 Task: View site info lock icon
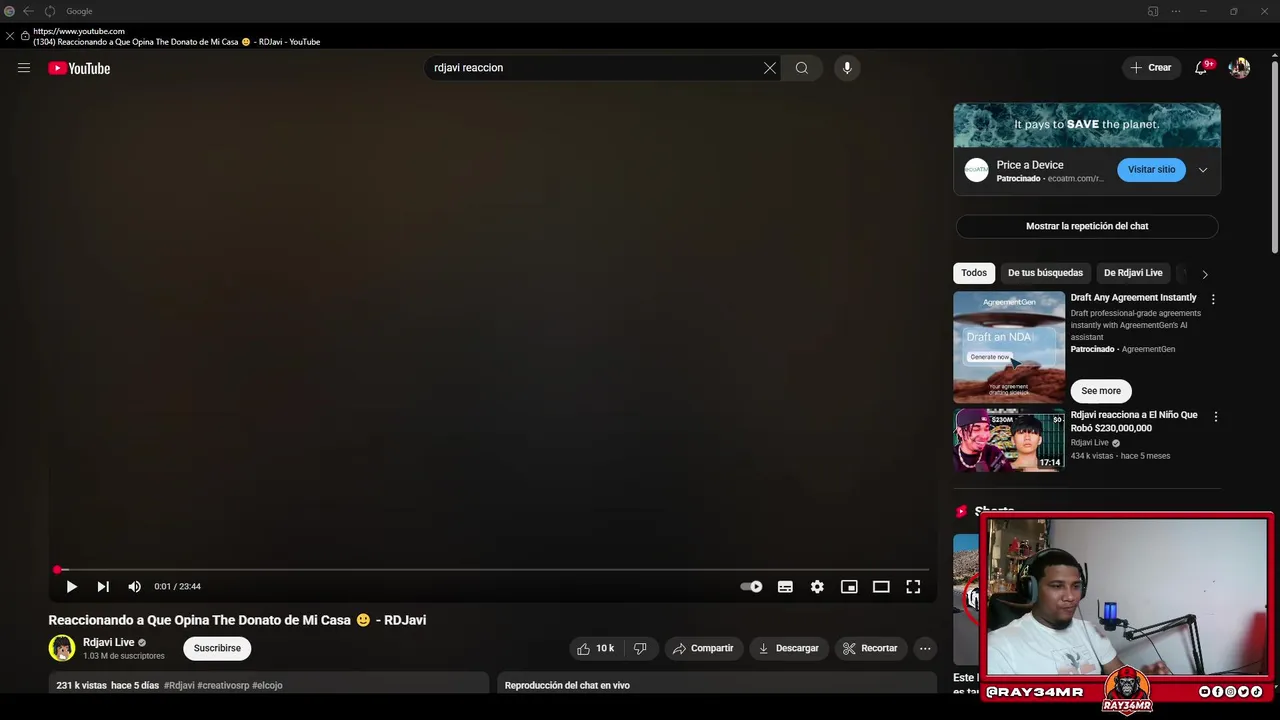pos(25,36)
